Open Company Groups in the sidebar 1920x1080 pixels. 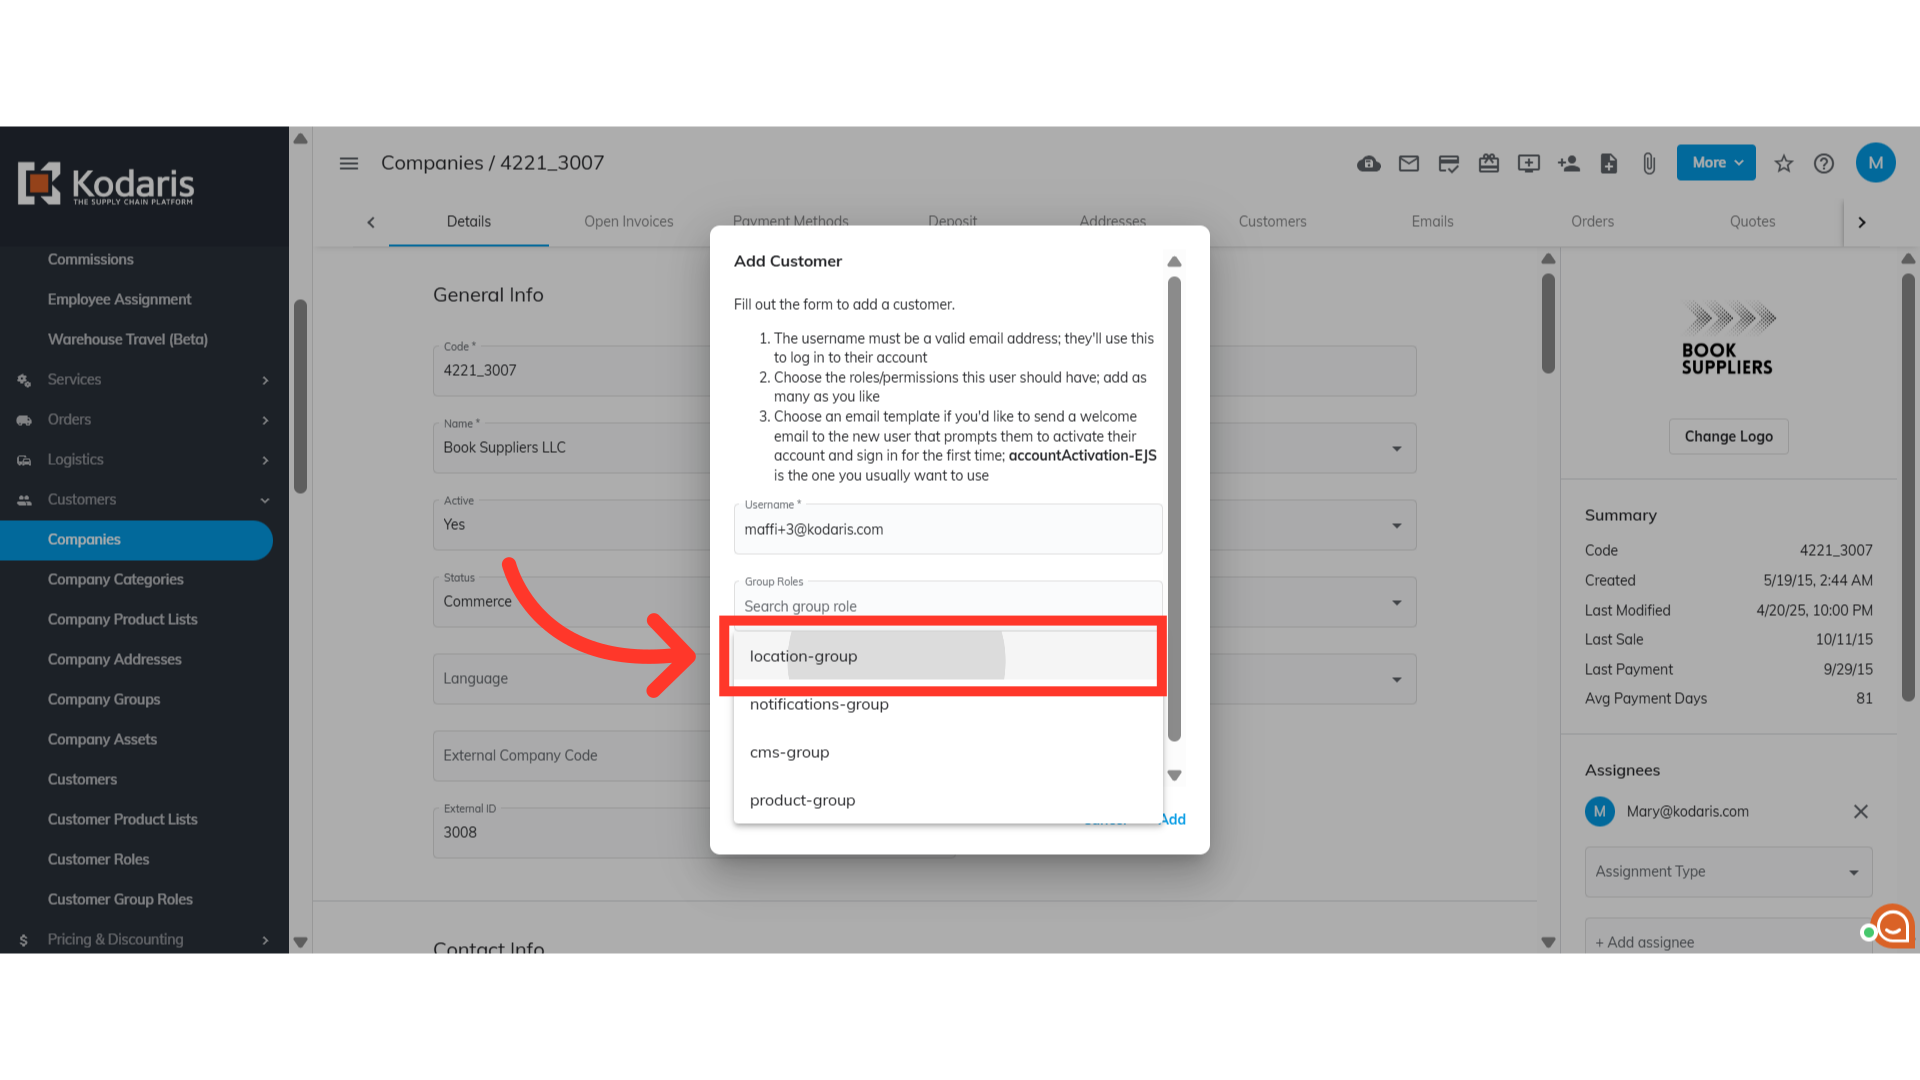tap(104, 699)
